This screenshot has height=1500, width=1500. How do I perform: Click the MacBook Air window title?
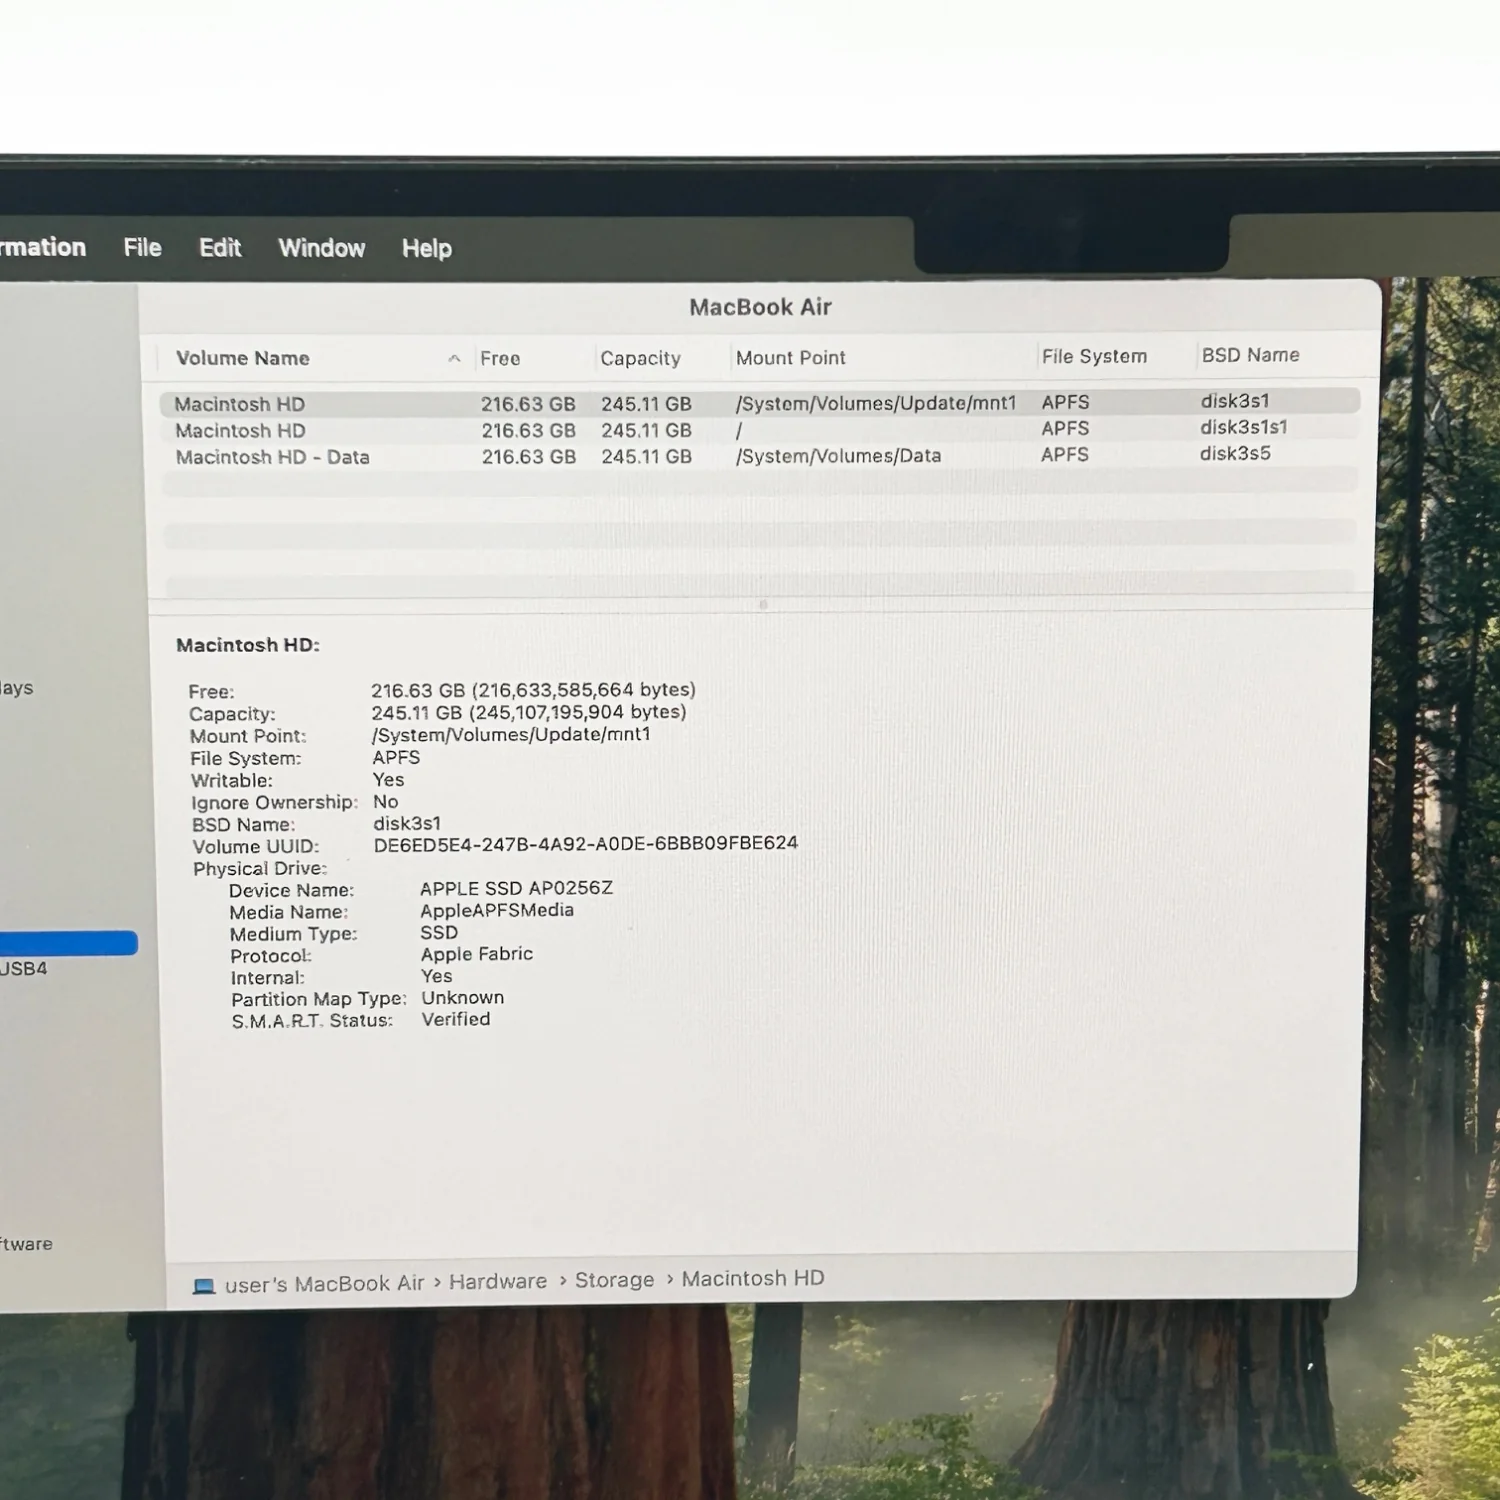[760, 307]
